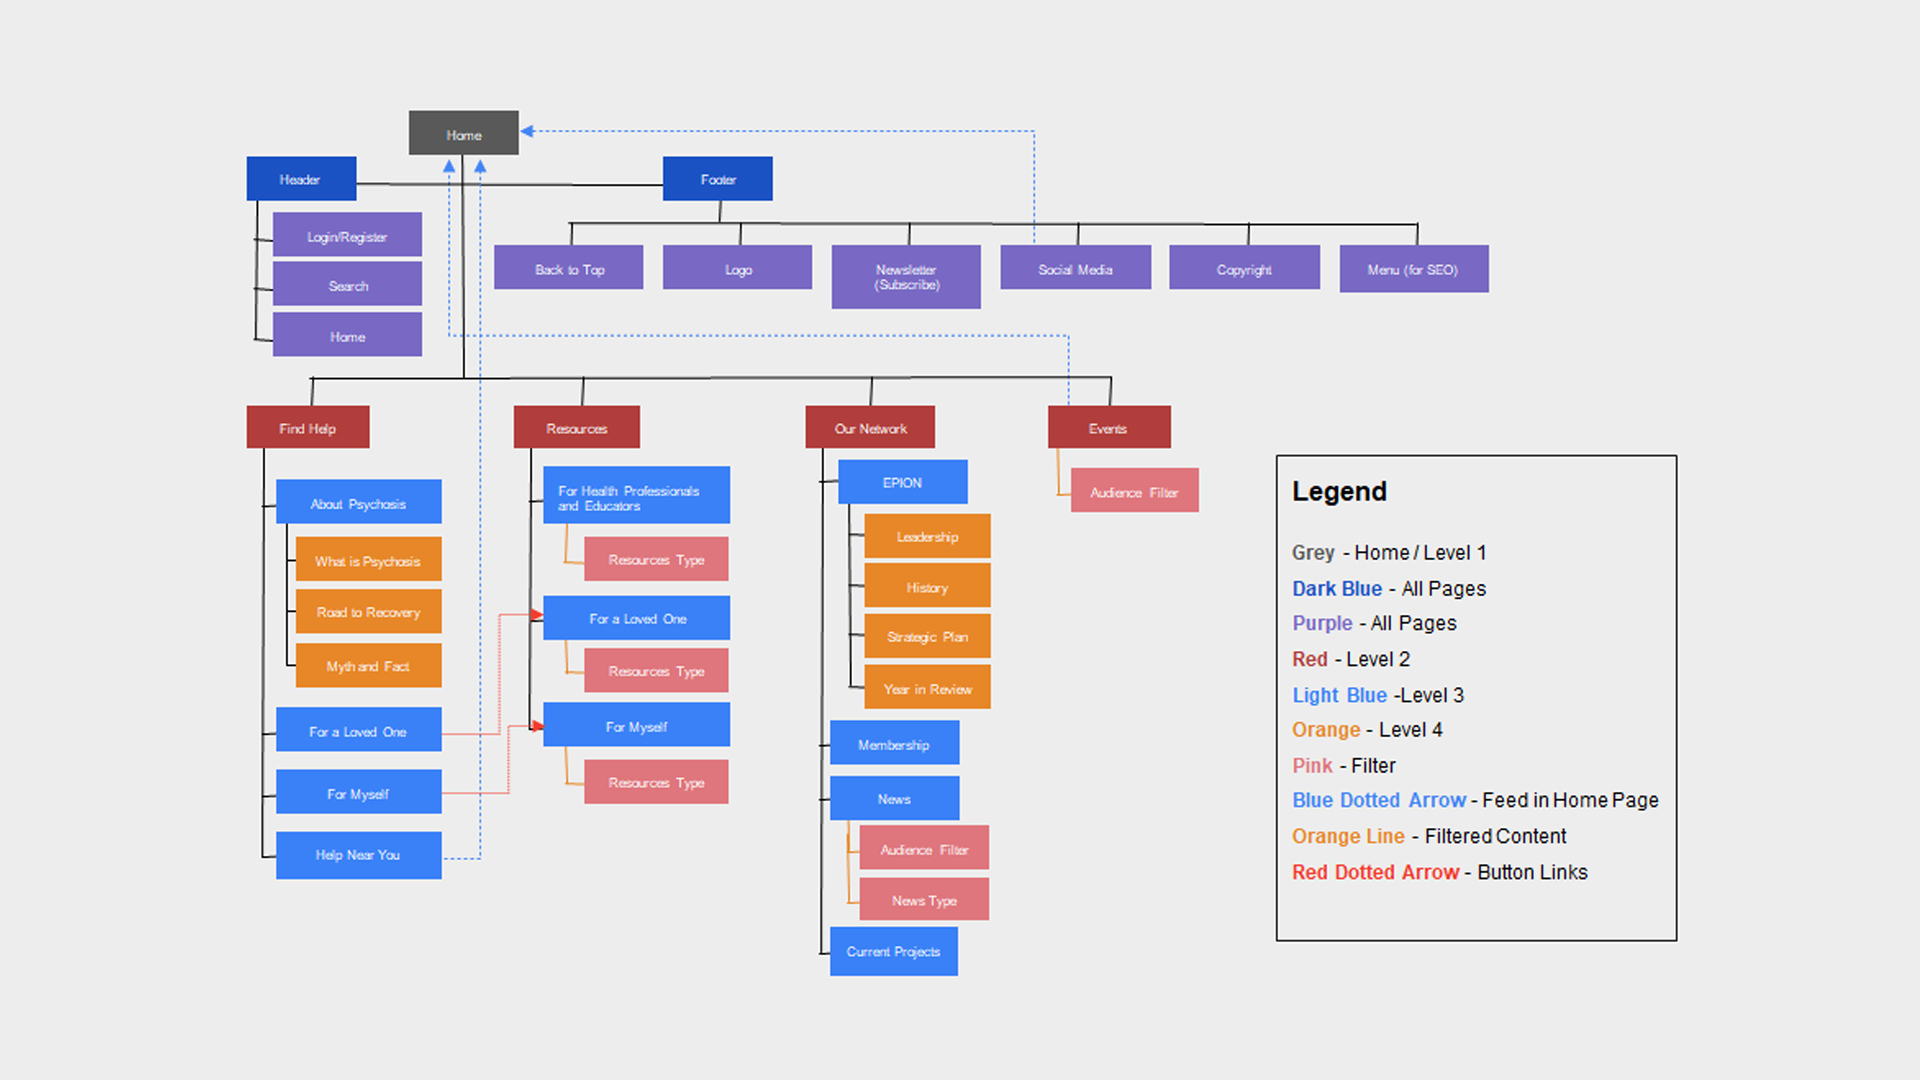Select the Copyright box
Viewport: 1920px width, 1080px height.
tap(1244, 268)
